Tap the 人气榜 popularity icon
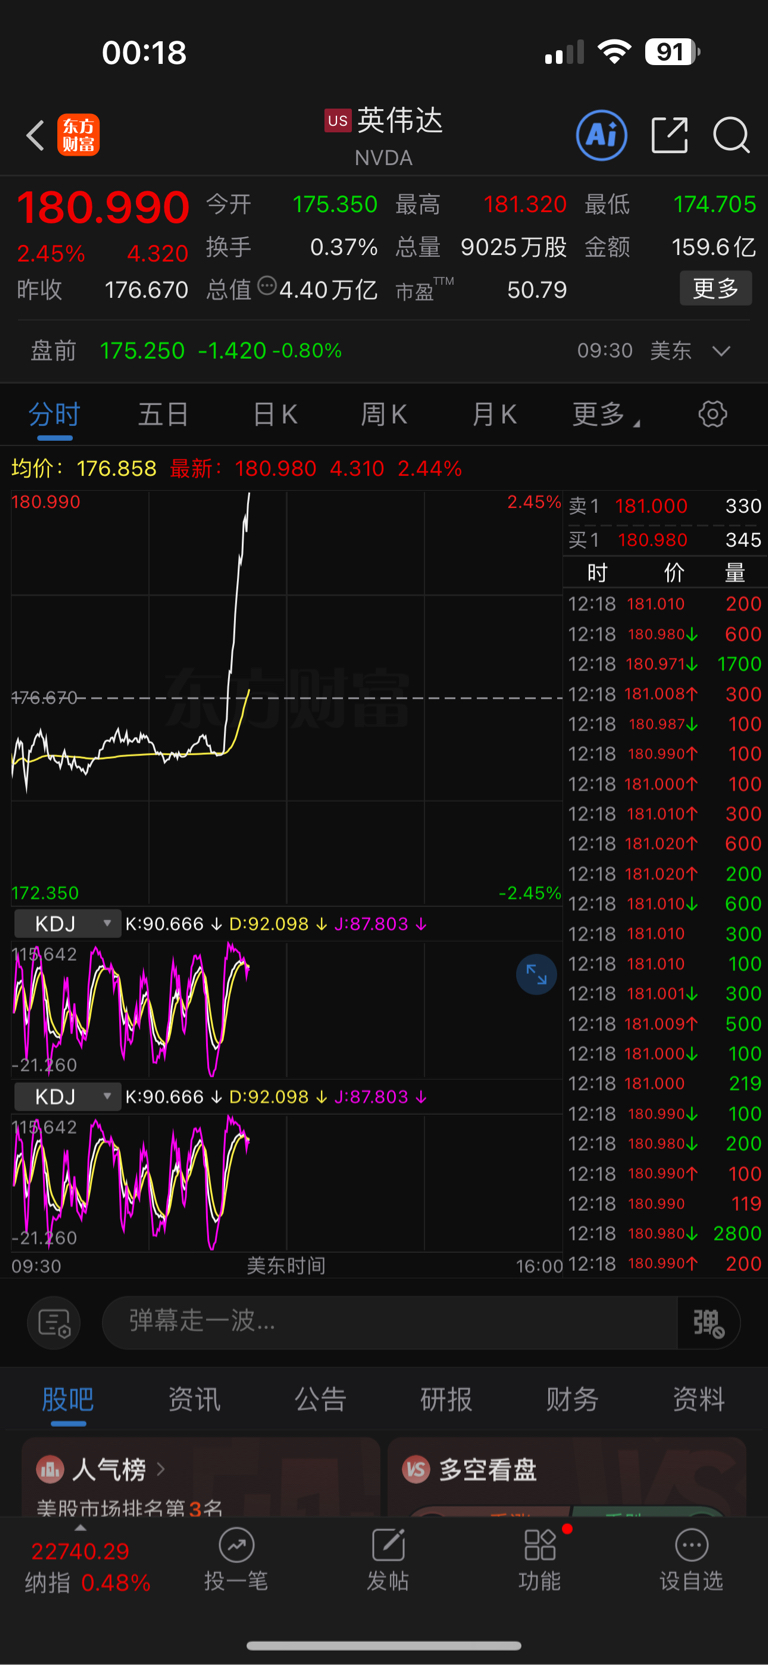The image size is (768, 1665). click(x=50, y=1469)
